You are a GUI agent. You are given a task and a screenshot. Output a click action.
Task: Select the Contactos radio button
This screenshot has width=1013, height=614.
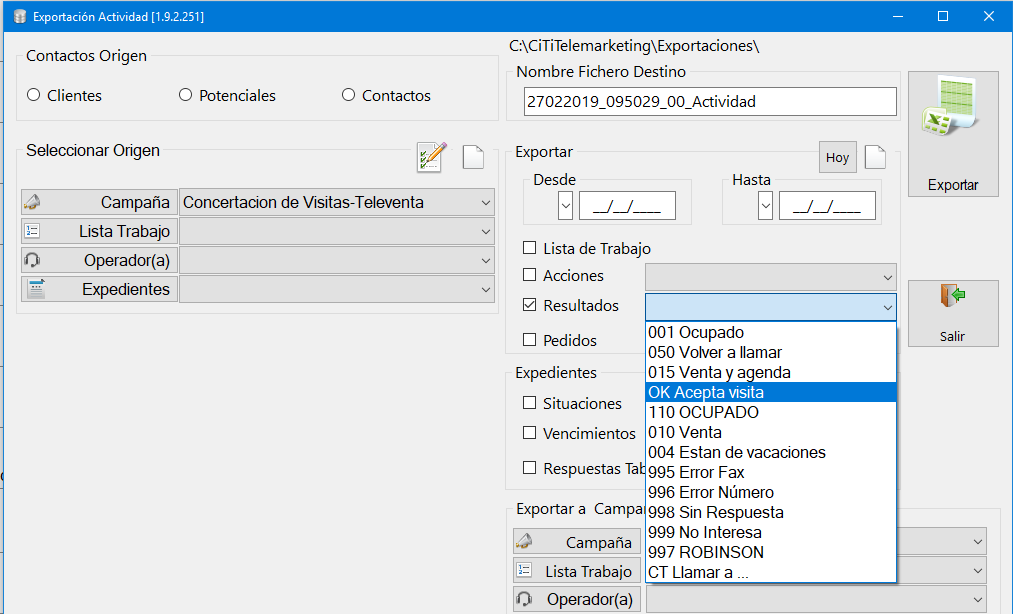coord(348,95)
